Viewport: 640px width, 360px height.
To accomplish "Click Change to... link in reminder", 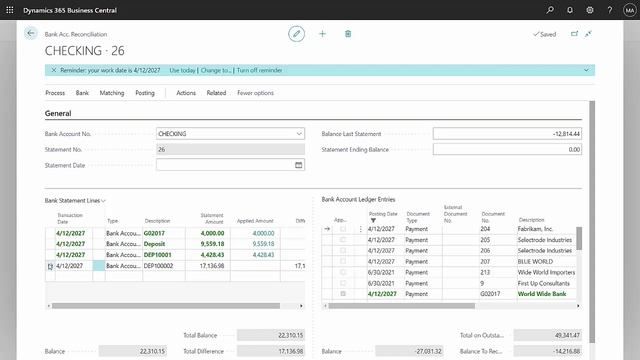I will tap(216, 70).
